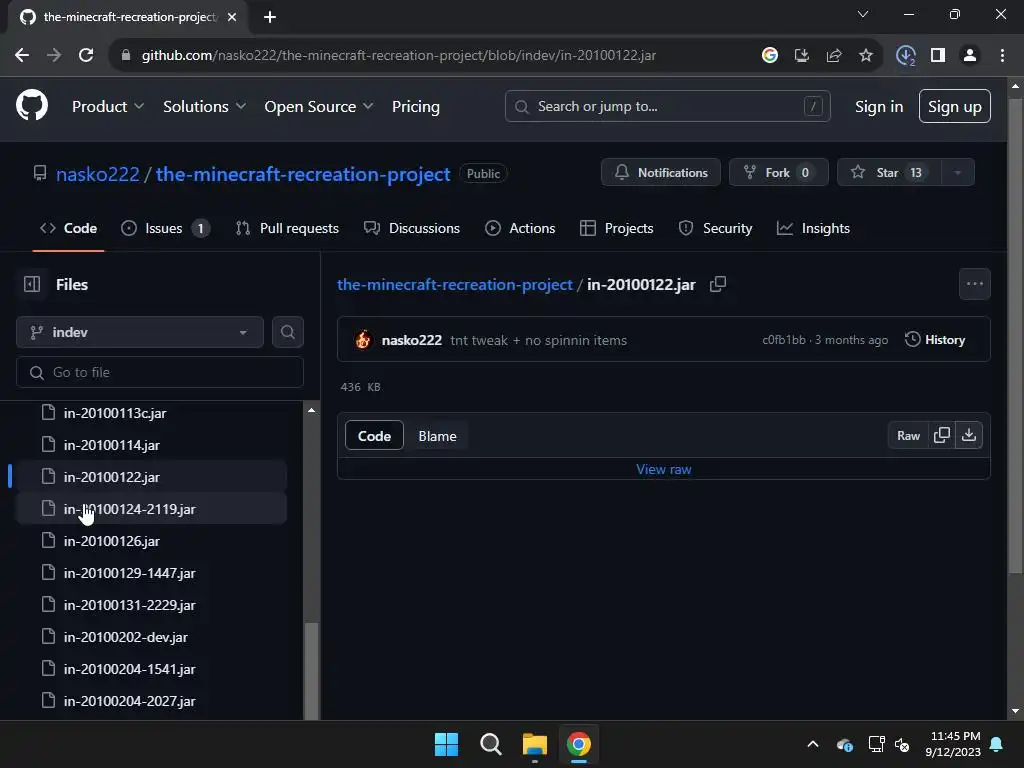Toggle Chrome side panel icon
This screenshot has width=1024, height=768.
[x=938, y=56]
